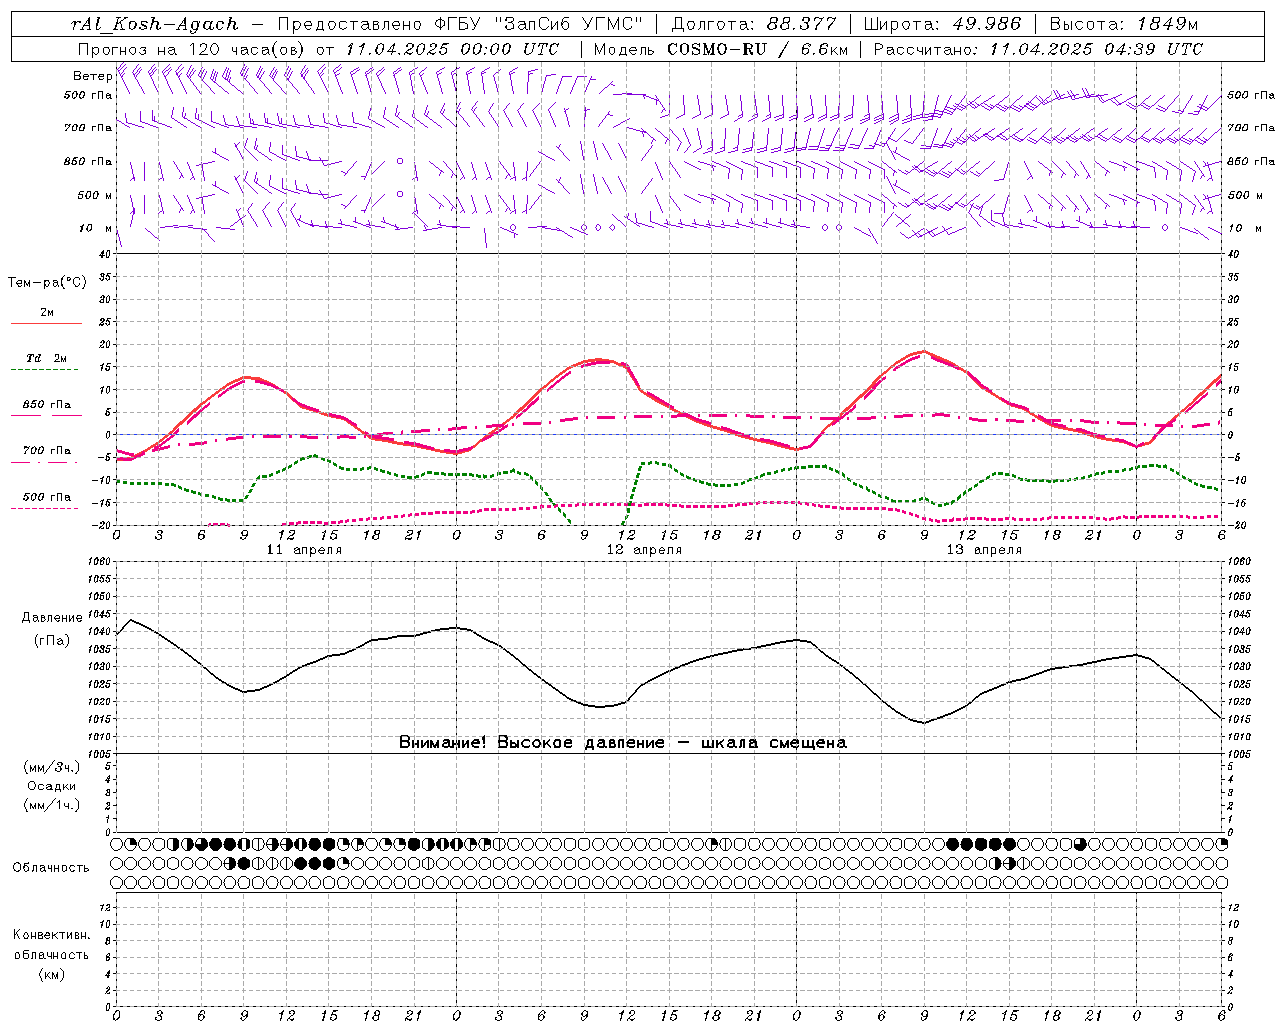
Task: Click the Рассчитано: 11.04.2025 04:39 UTC timestamp
Action: pos(1038,49)
